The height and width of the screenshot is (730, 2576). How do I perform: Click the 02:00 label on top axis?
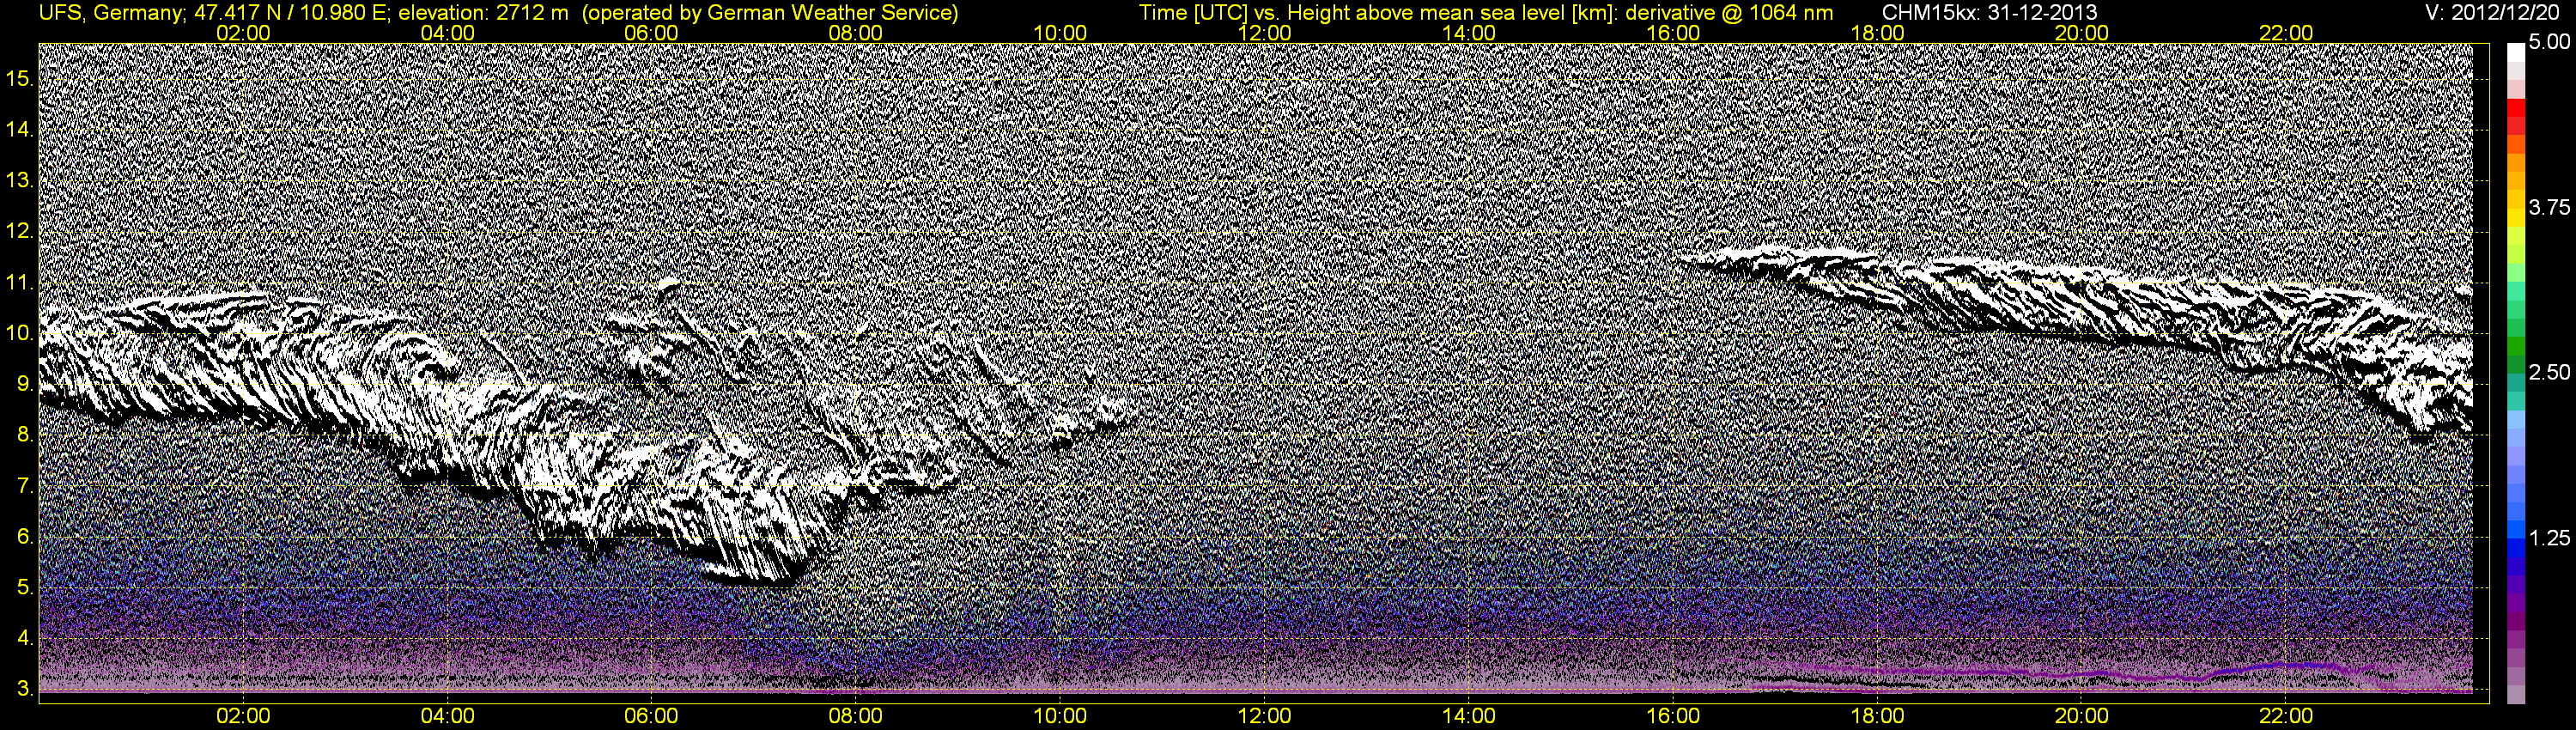(x=243, y=32)
